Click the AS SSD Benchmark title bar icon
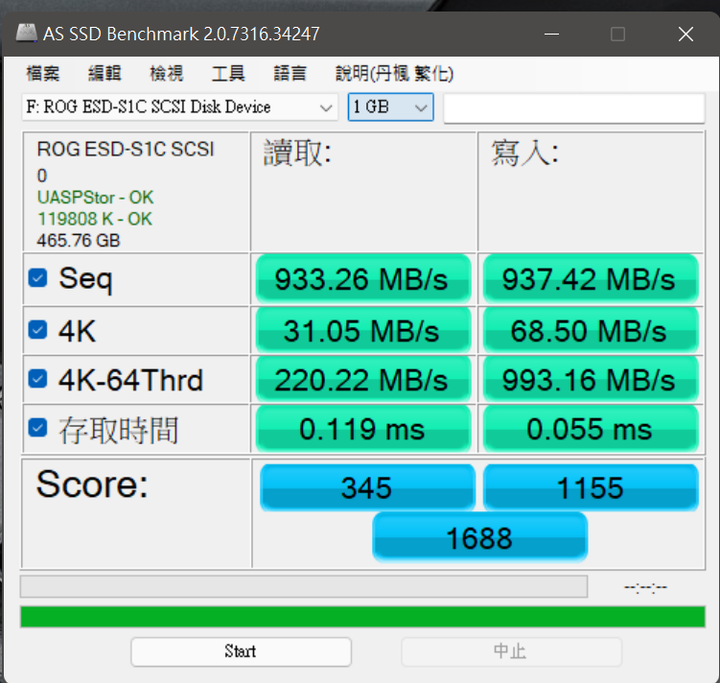720x683 pixels. [x=26, y=33]
